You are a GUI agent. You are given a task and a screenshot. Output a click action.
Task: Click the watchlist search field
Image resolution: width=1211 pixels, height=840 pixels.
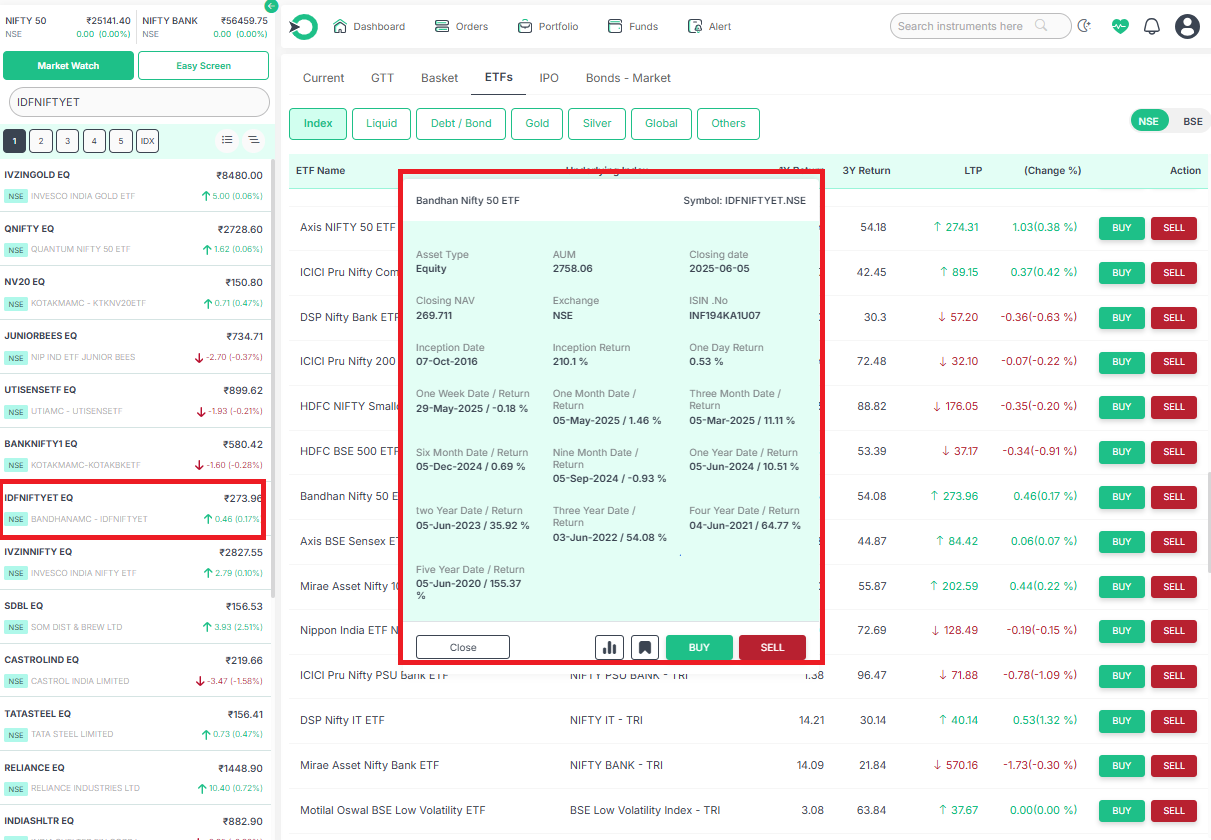pyautogui.click(x=139, y=102)
